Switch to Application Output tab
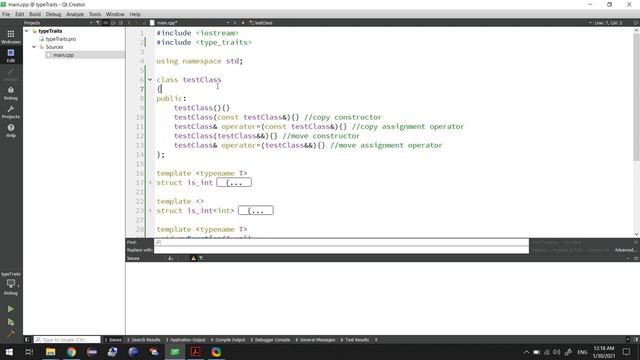Image resolution: width=640 pixels, height=360 pixels. pyautogui.click(x=185, y=340)
